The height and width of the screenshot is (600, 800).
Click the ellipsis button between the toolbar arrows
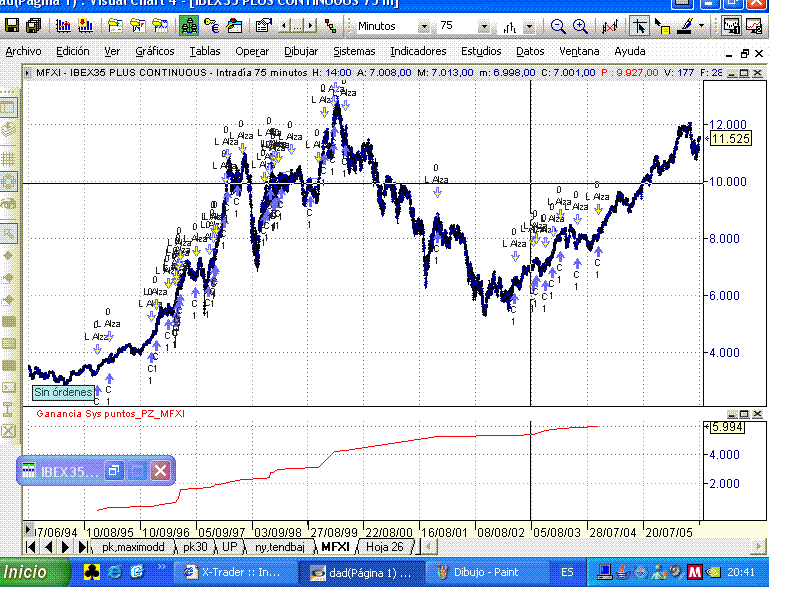pyautogui.click(x=297, y=26)
